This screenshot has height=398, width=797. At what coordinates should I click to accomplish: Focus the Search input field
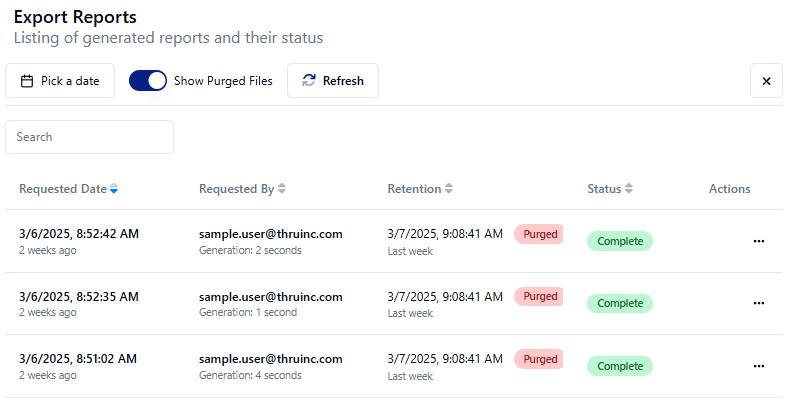coord(89,137)
